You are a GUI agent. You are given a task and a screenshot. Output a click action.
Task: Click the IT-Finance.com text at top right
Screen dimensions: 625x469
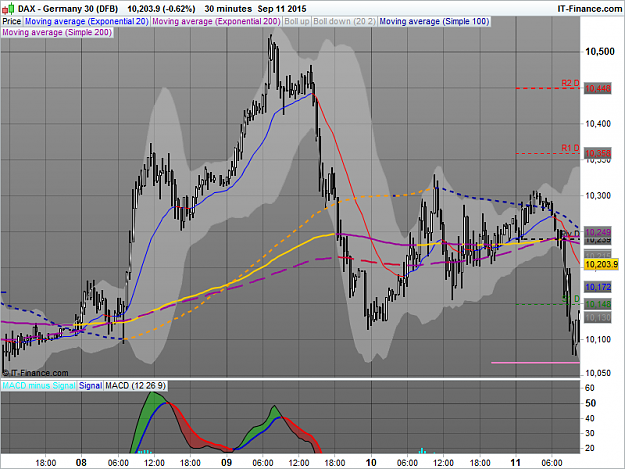coord(589,9)
